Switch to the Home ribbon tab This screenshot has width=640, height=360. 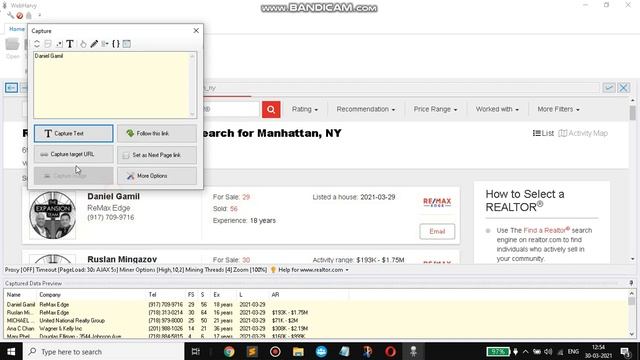tap(17, 29)
